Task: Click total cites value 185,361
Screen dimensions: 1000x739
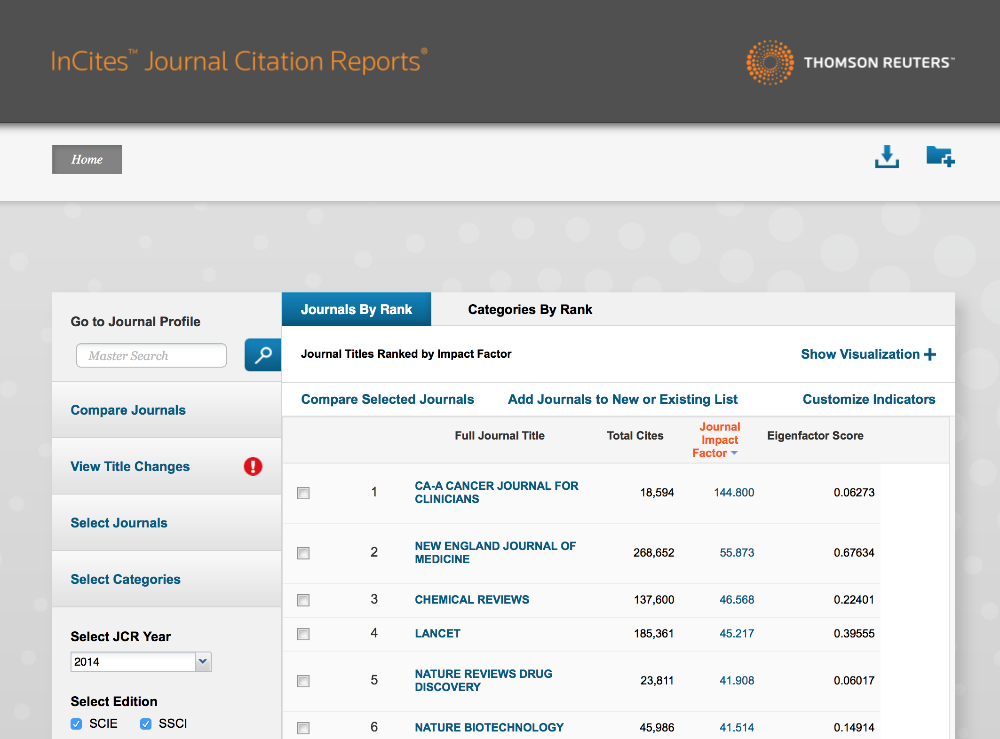Action: click(654, 634)
